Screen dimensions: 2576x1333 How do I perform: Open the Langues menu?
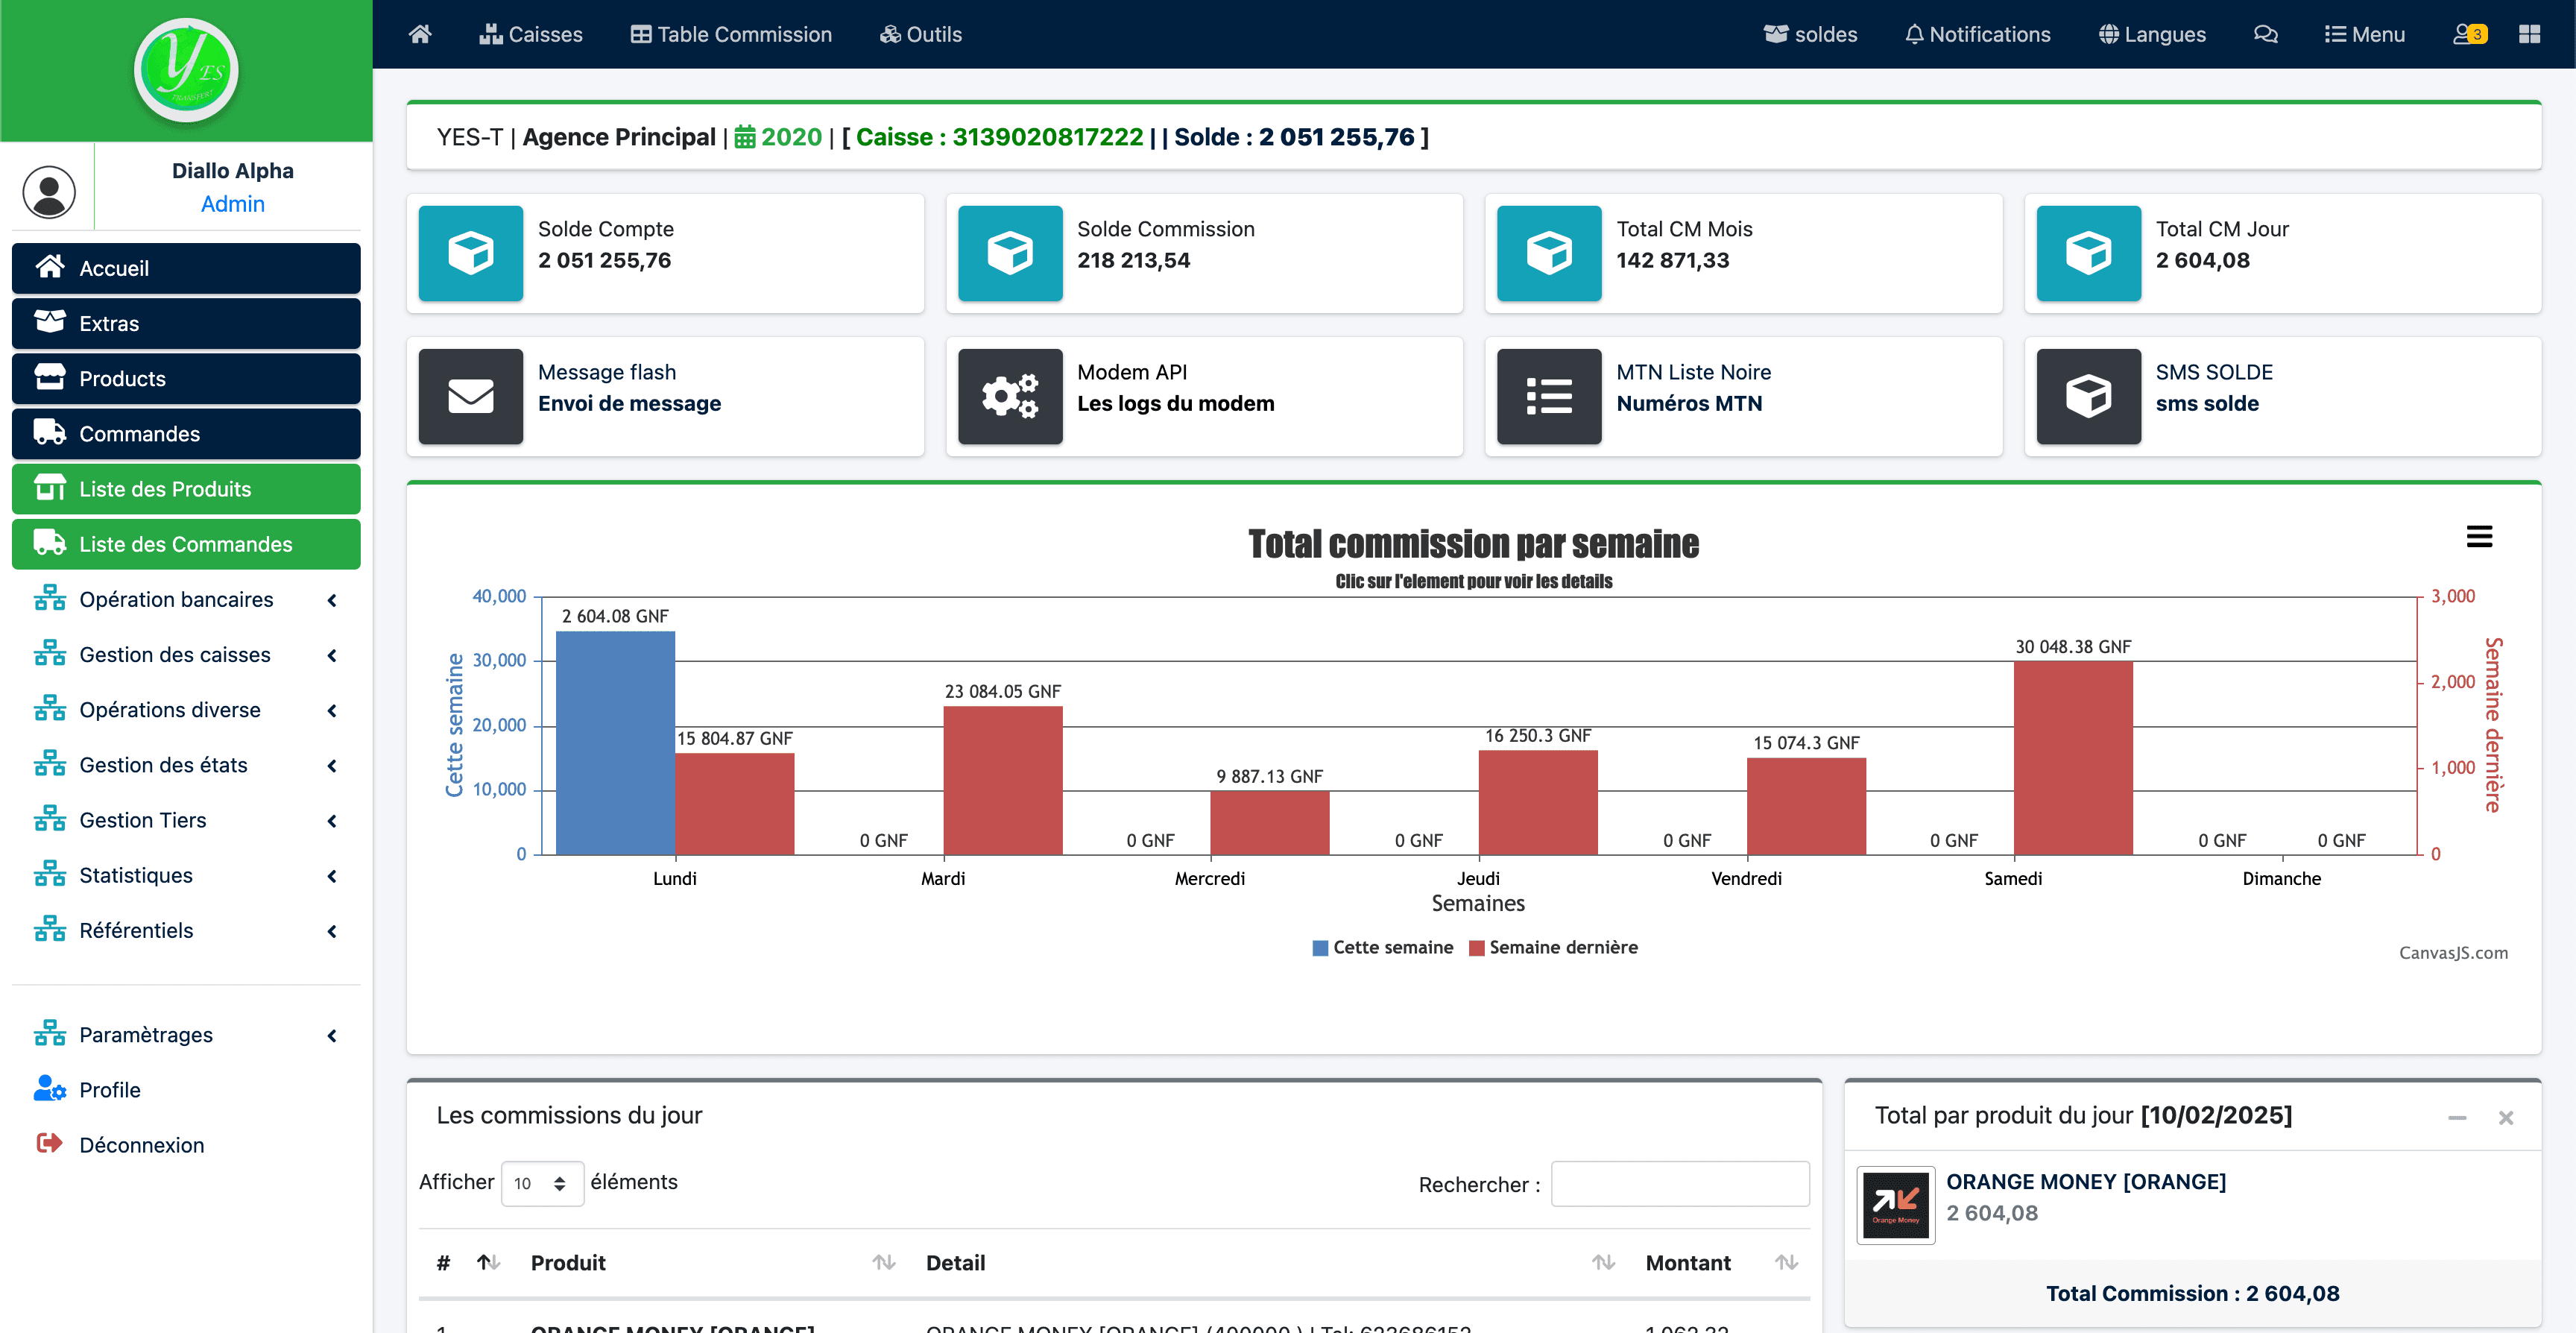(2151, 33)
